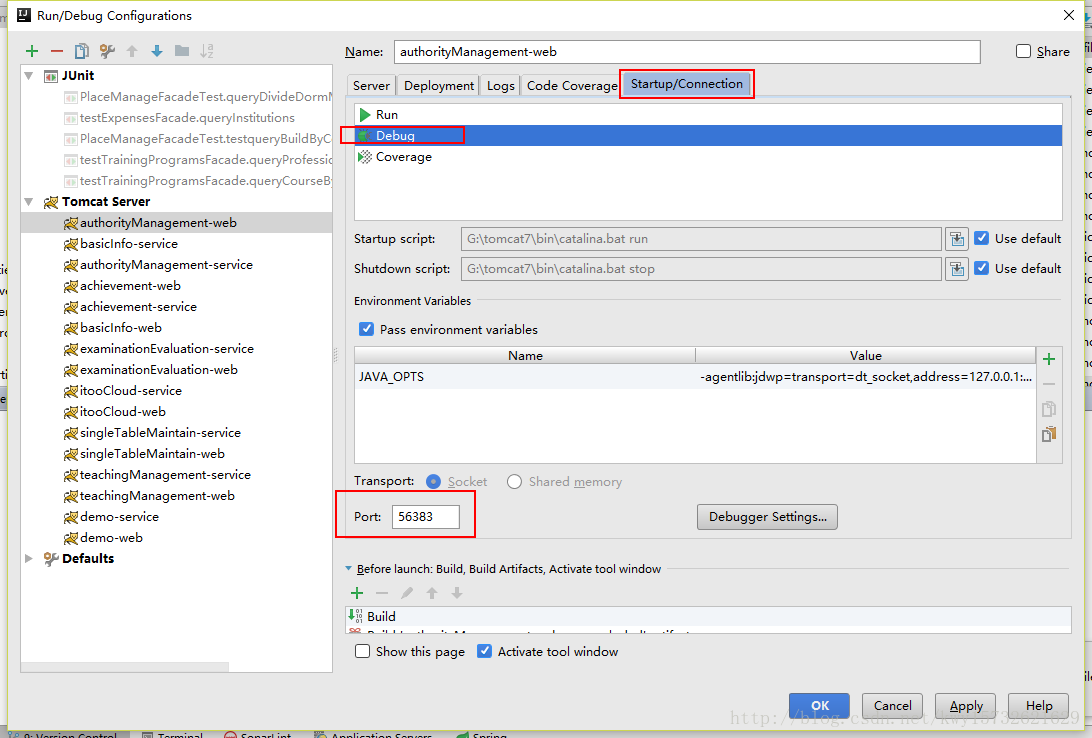Create a new folder for configurations

[x=182, y=51]
